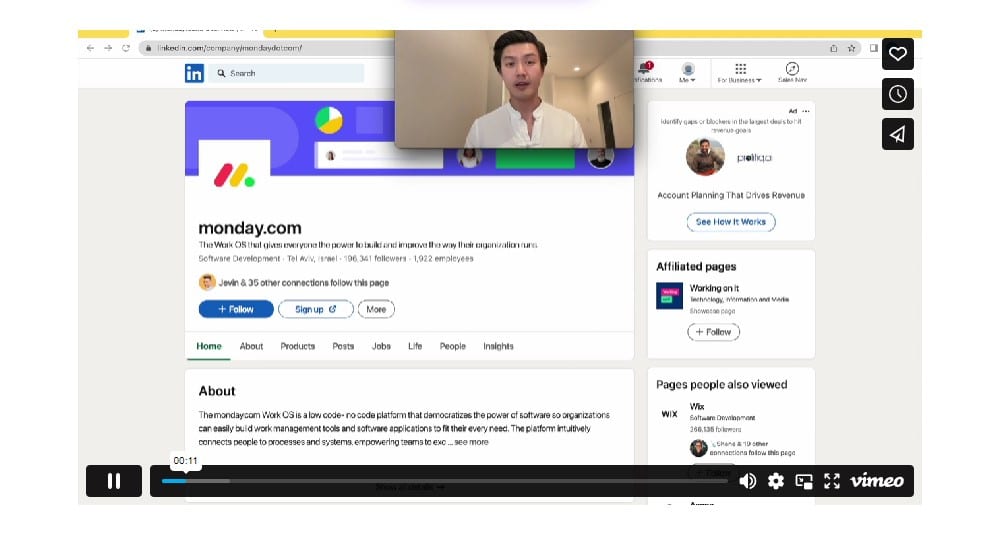The image size is (1005, 544).
Task: Open the video settings gear
Action: (x=775, y=481)
